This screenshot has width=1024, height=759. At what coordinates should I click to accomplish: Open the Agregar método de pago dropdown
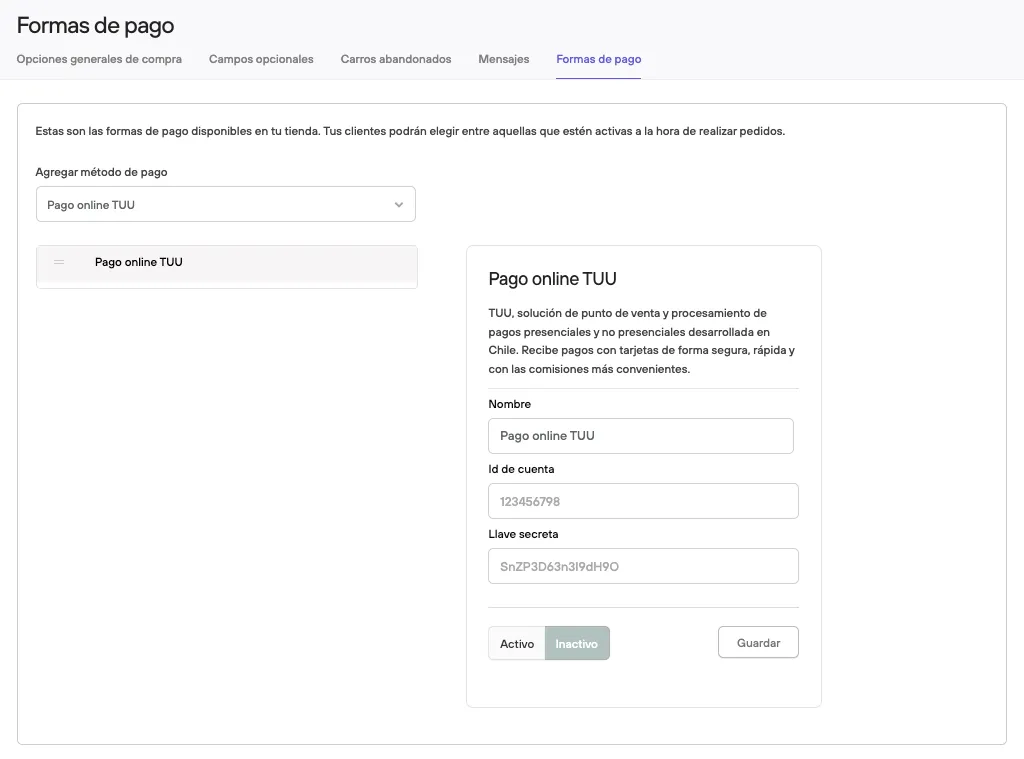coord(226,204)
